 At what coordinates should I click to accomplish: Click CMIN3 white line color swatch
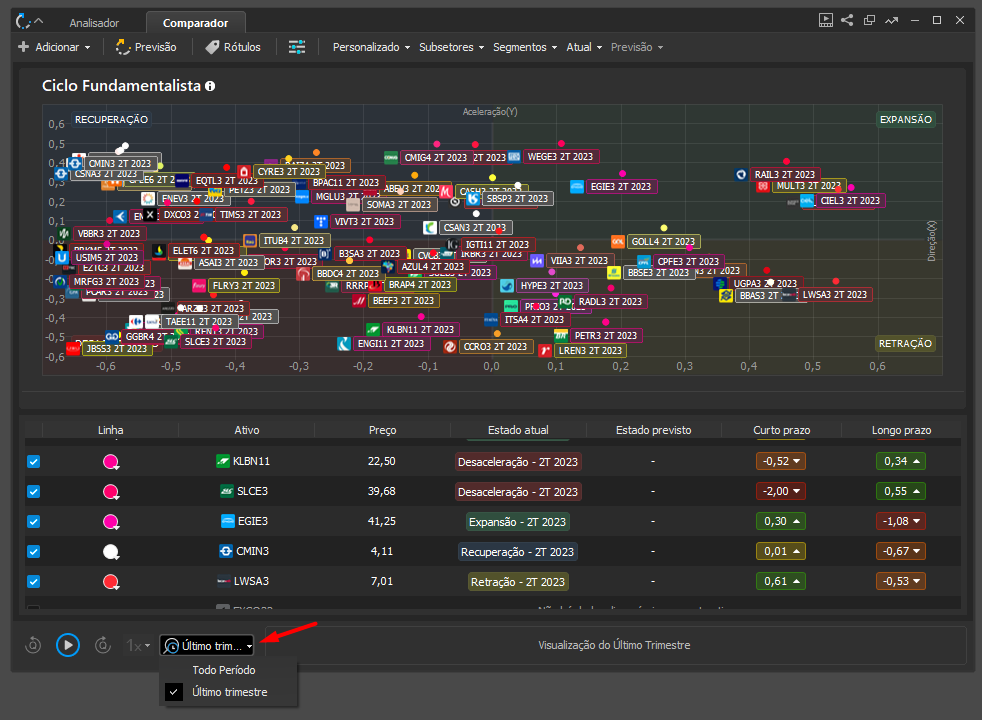click(x=111, y=552)
